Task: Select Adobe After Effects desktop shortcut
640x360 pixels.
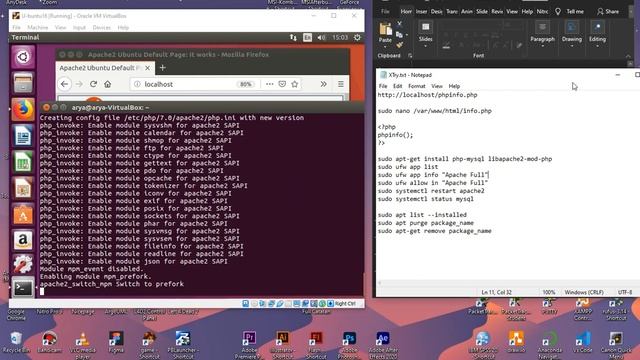Action: (382, 344)
